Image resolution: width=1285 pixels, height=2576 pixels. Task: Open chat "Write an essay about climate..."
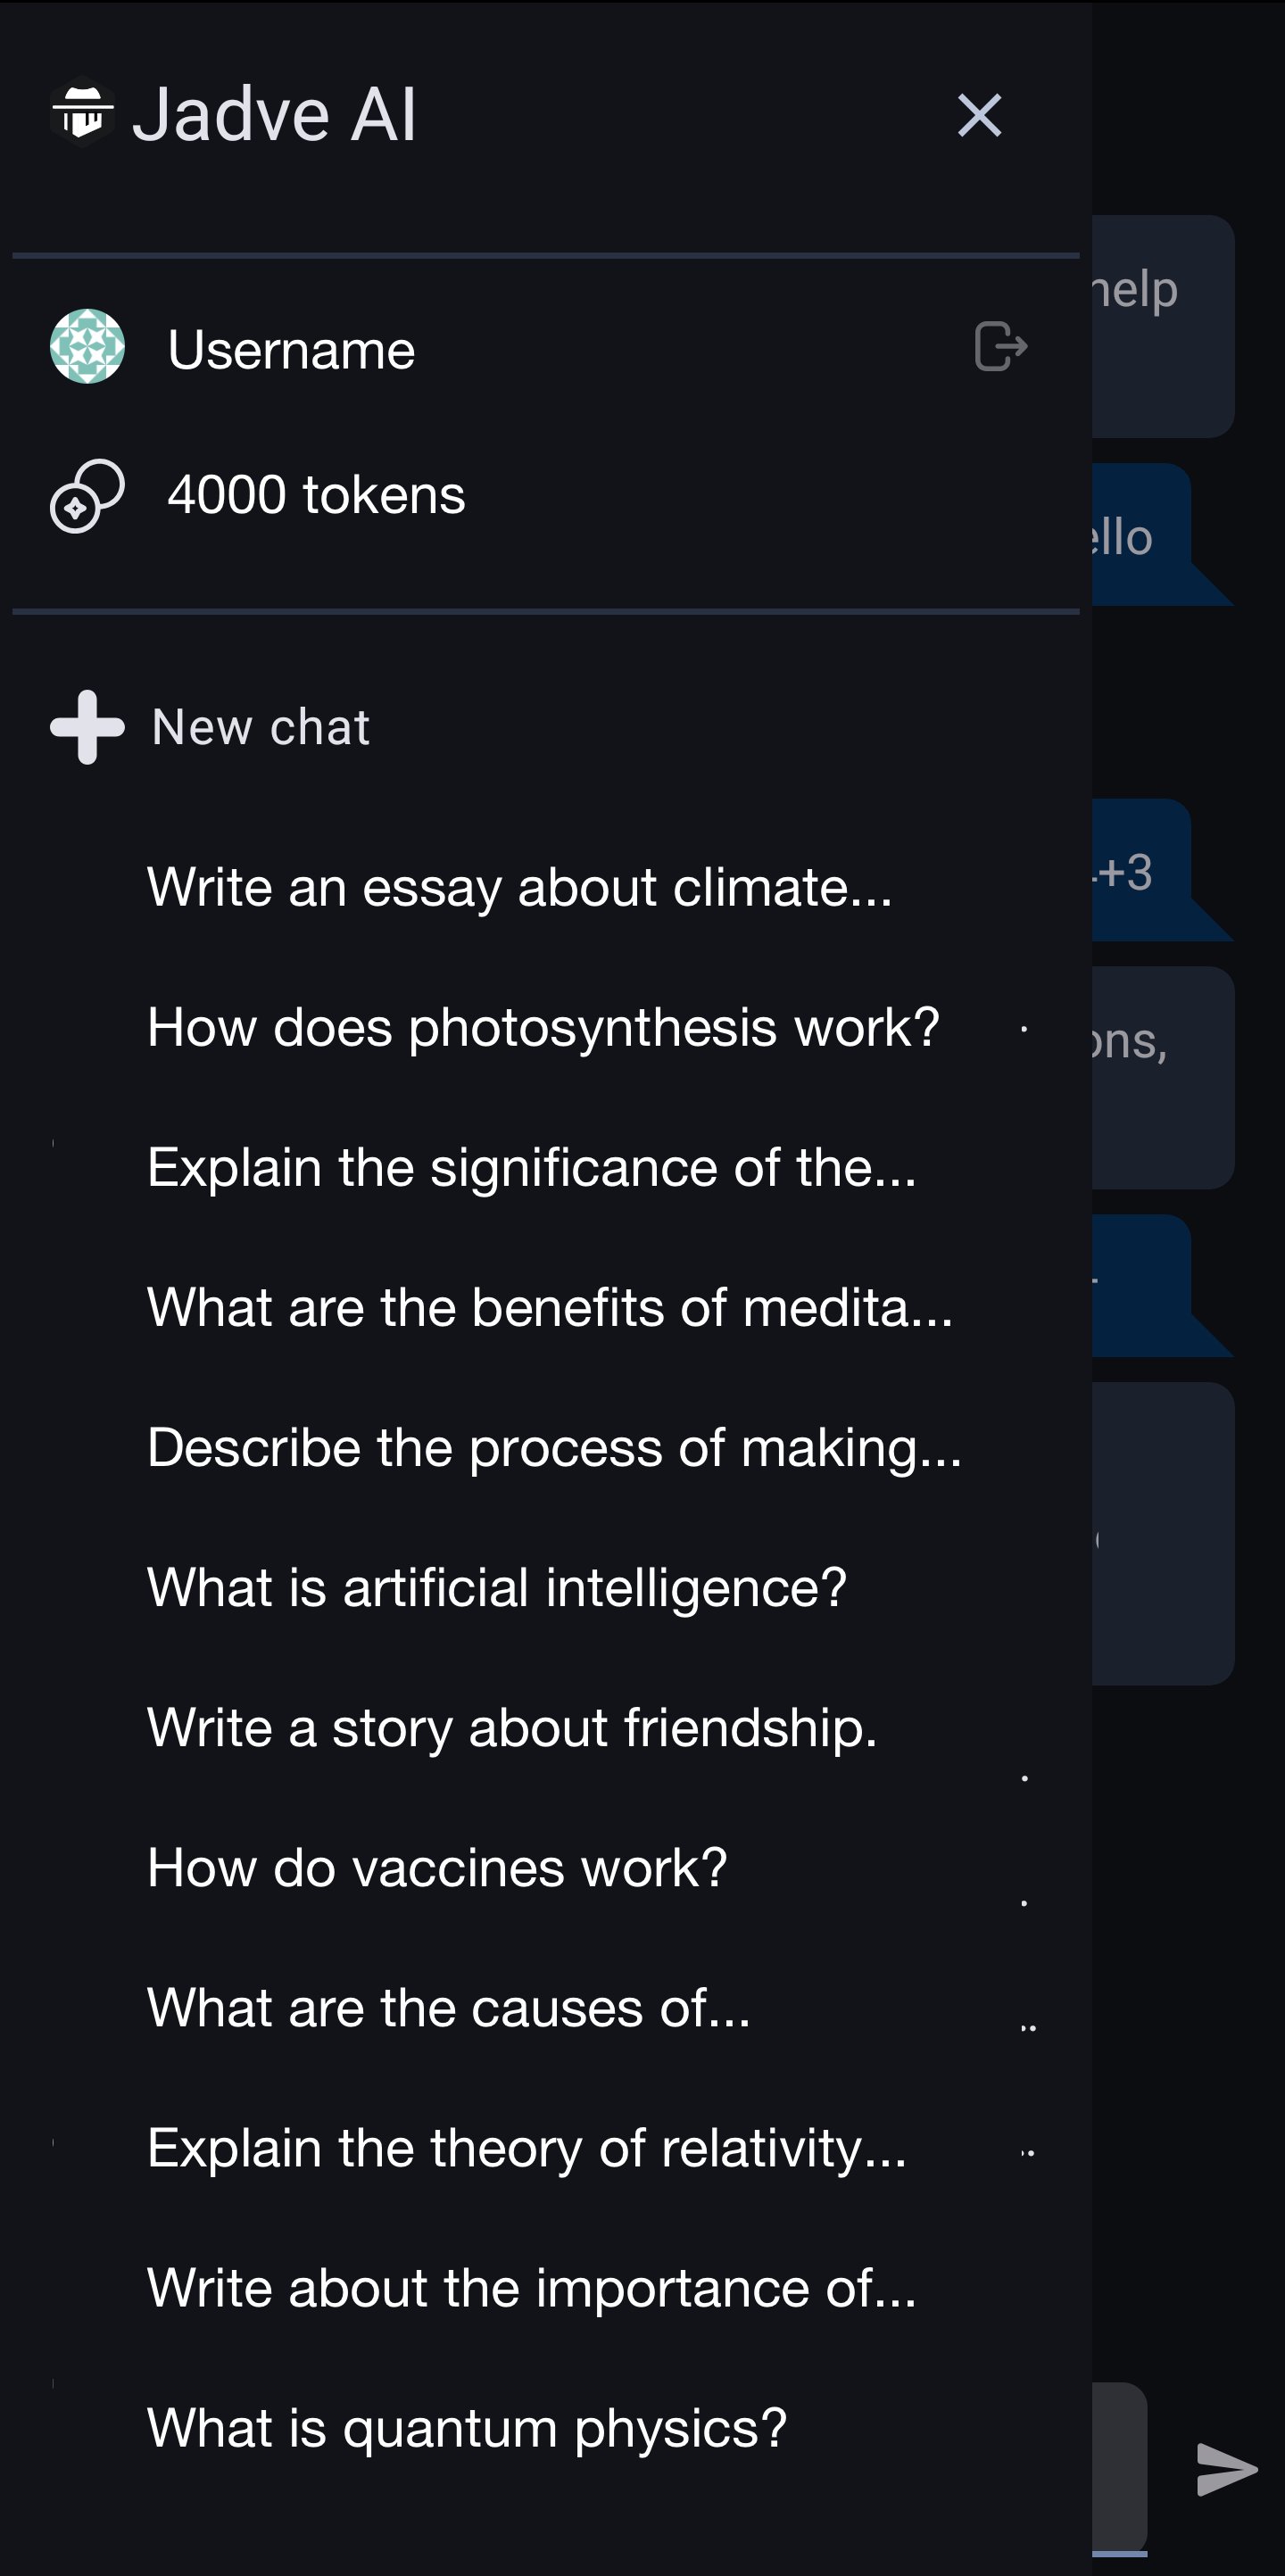click(x=519, y=888)
